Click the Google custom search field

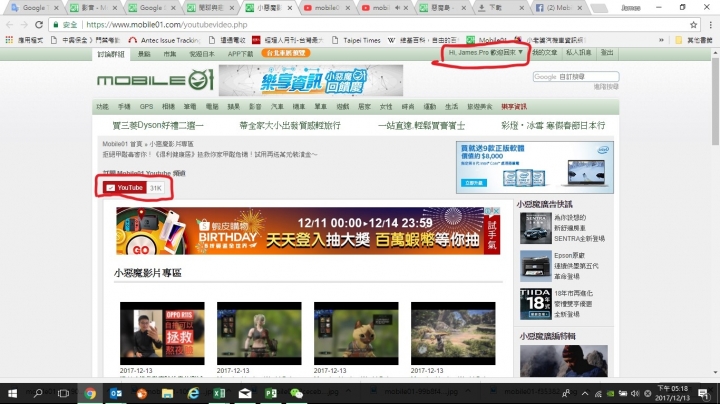[x=576, y=77]
